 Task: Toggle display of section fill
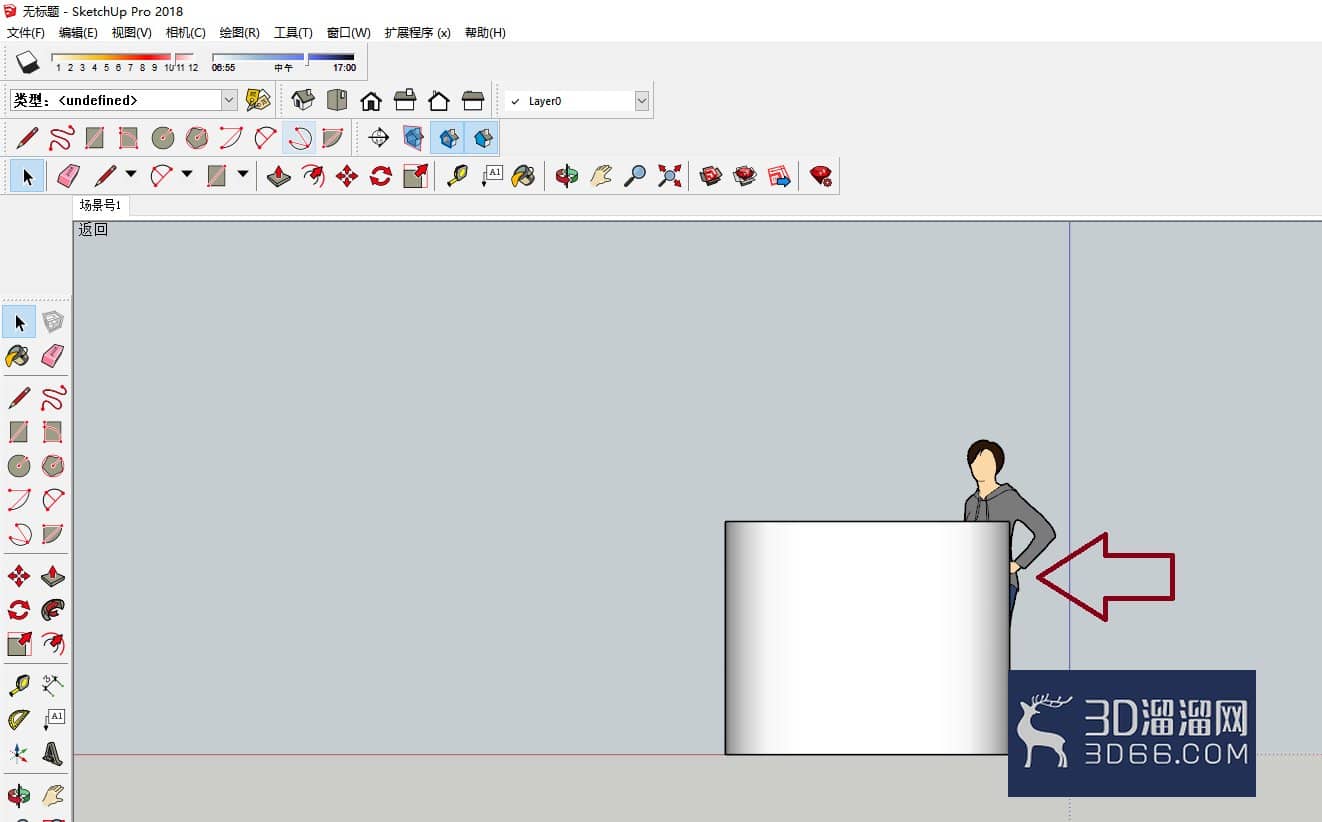tap(482, 137)
